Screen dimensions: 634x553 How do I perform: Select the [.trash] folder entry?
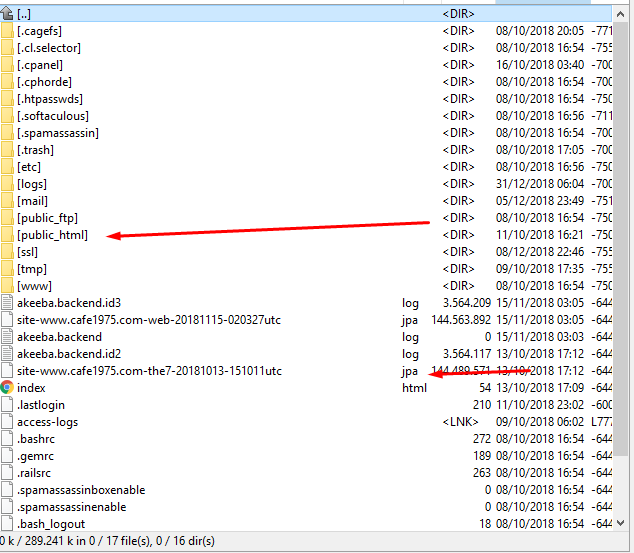click(35, 150)
